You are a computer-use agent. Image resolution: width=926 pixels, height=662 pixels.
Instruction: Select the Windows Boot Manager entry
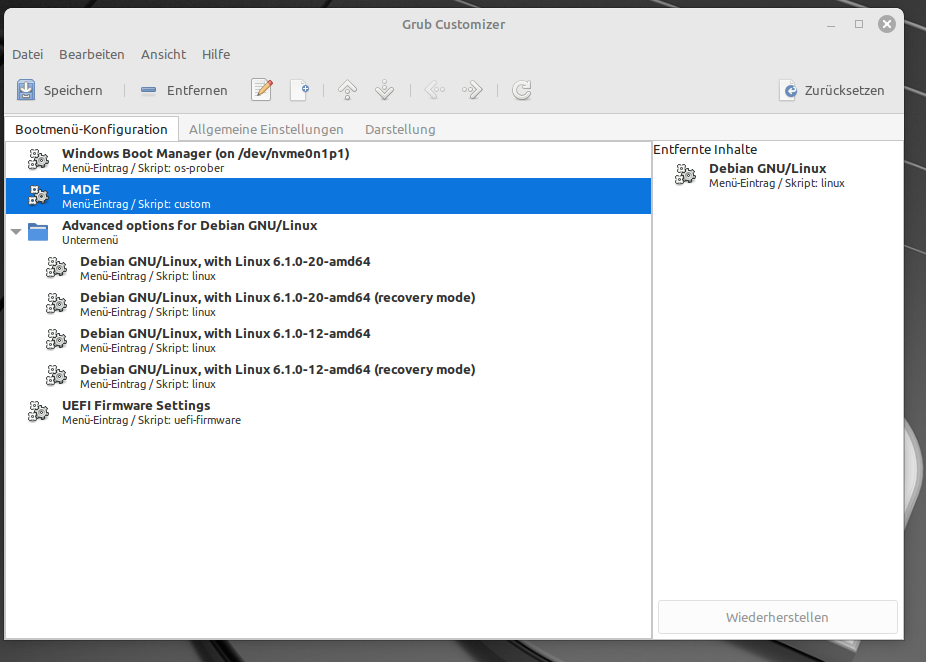pyautogui.click(x=205, y=160)
